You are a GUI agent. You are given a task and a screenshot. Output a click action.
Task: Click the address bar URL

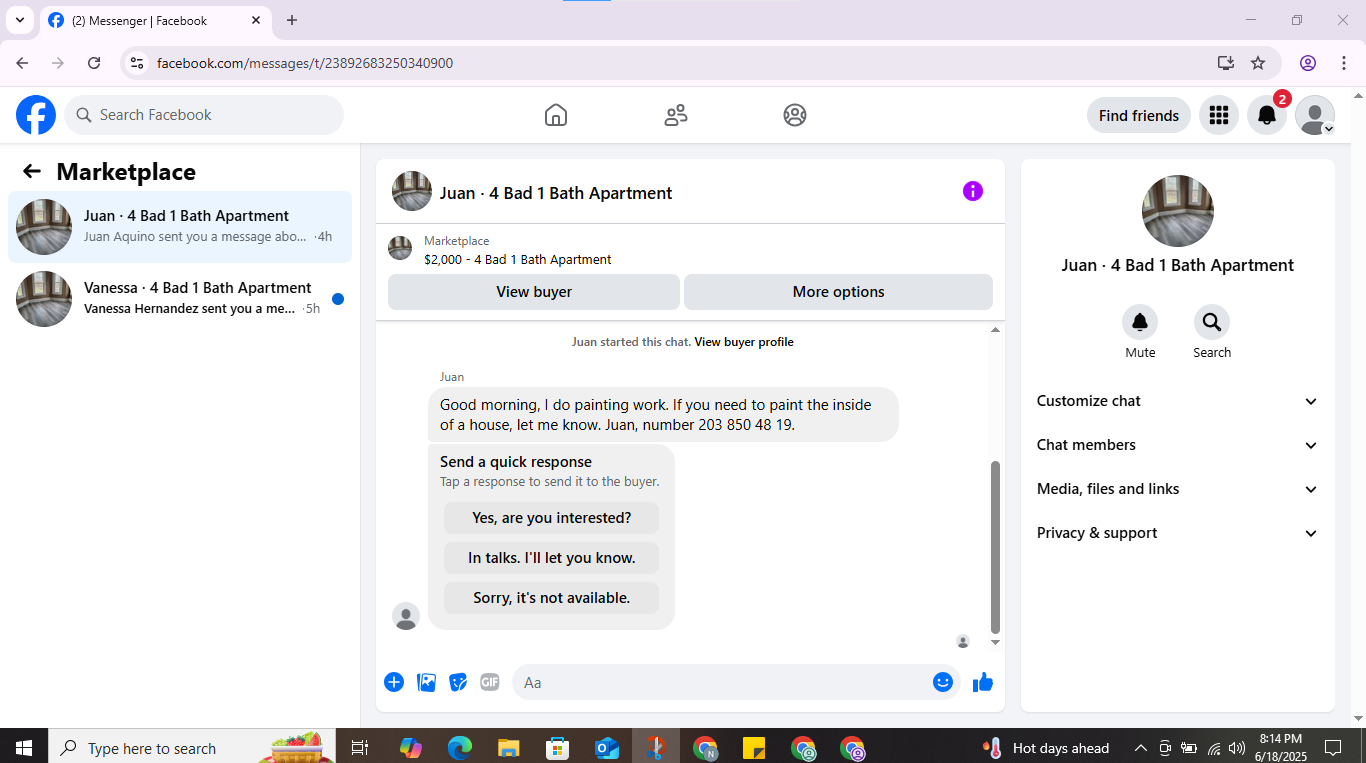pyautogui.click(x=305, y=63)
